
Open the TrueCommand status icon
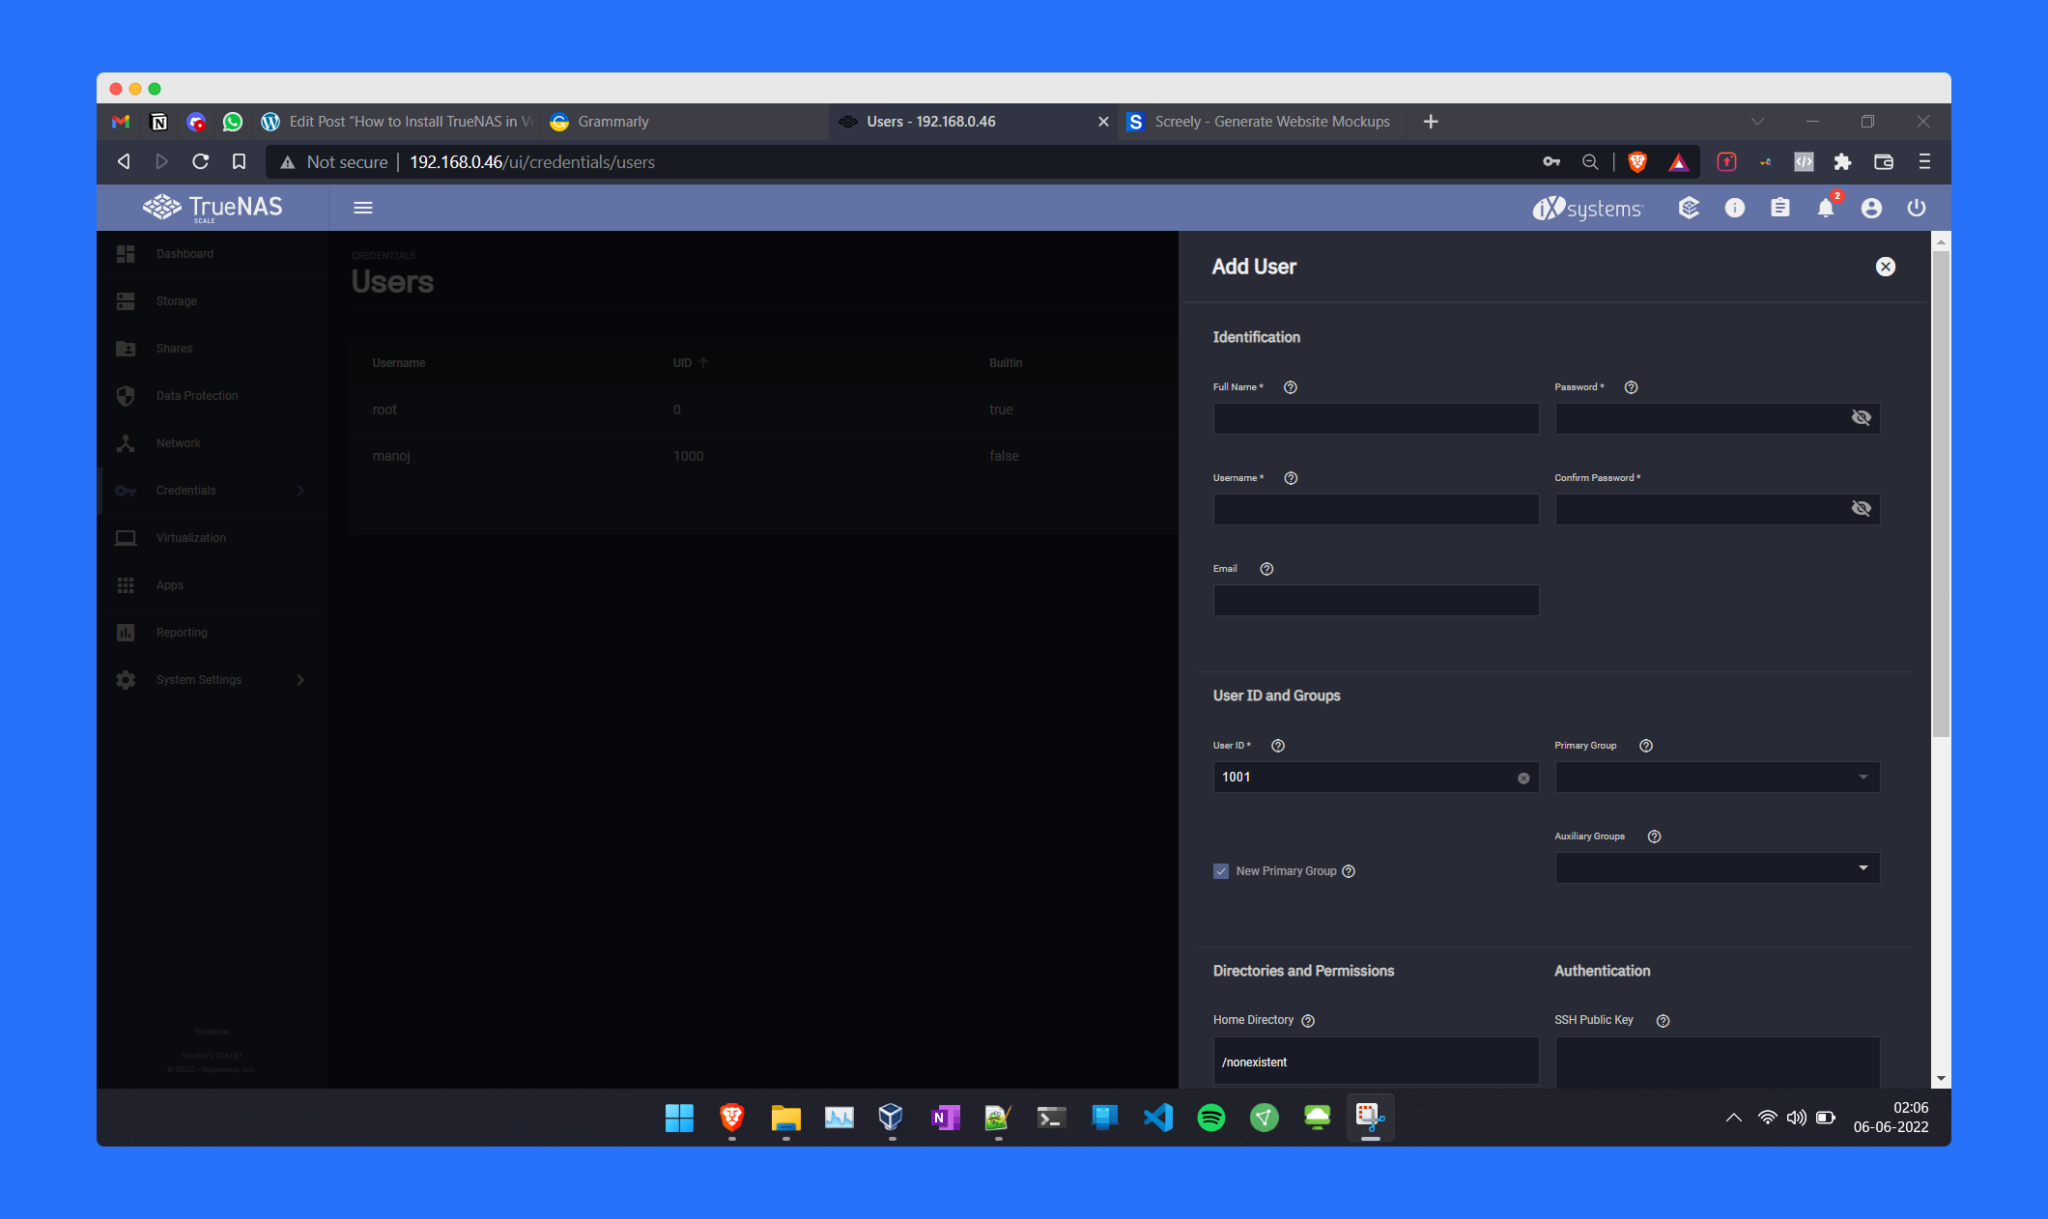tap(1689, 208)
